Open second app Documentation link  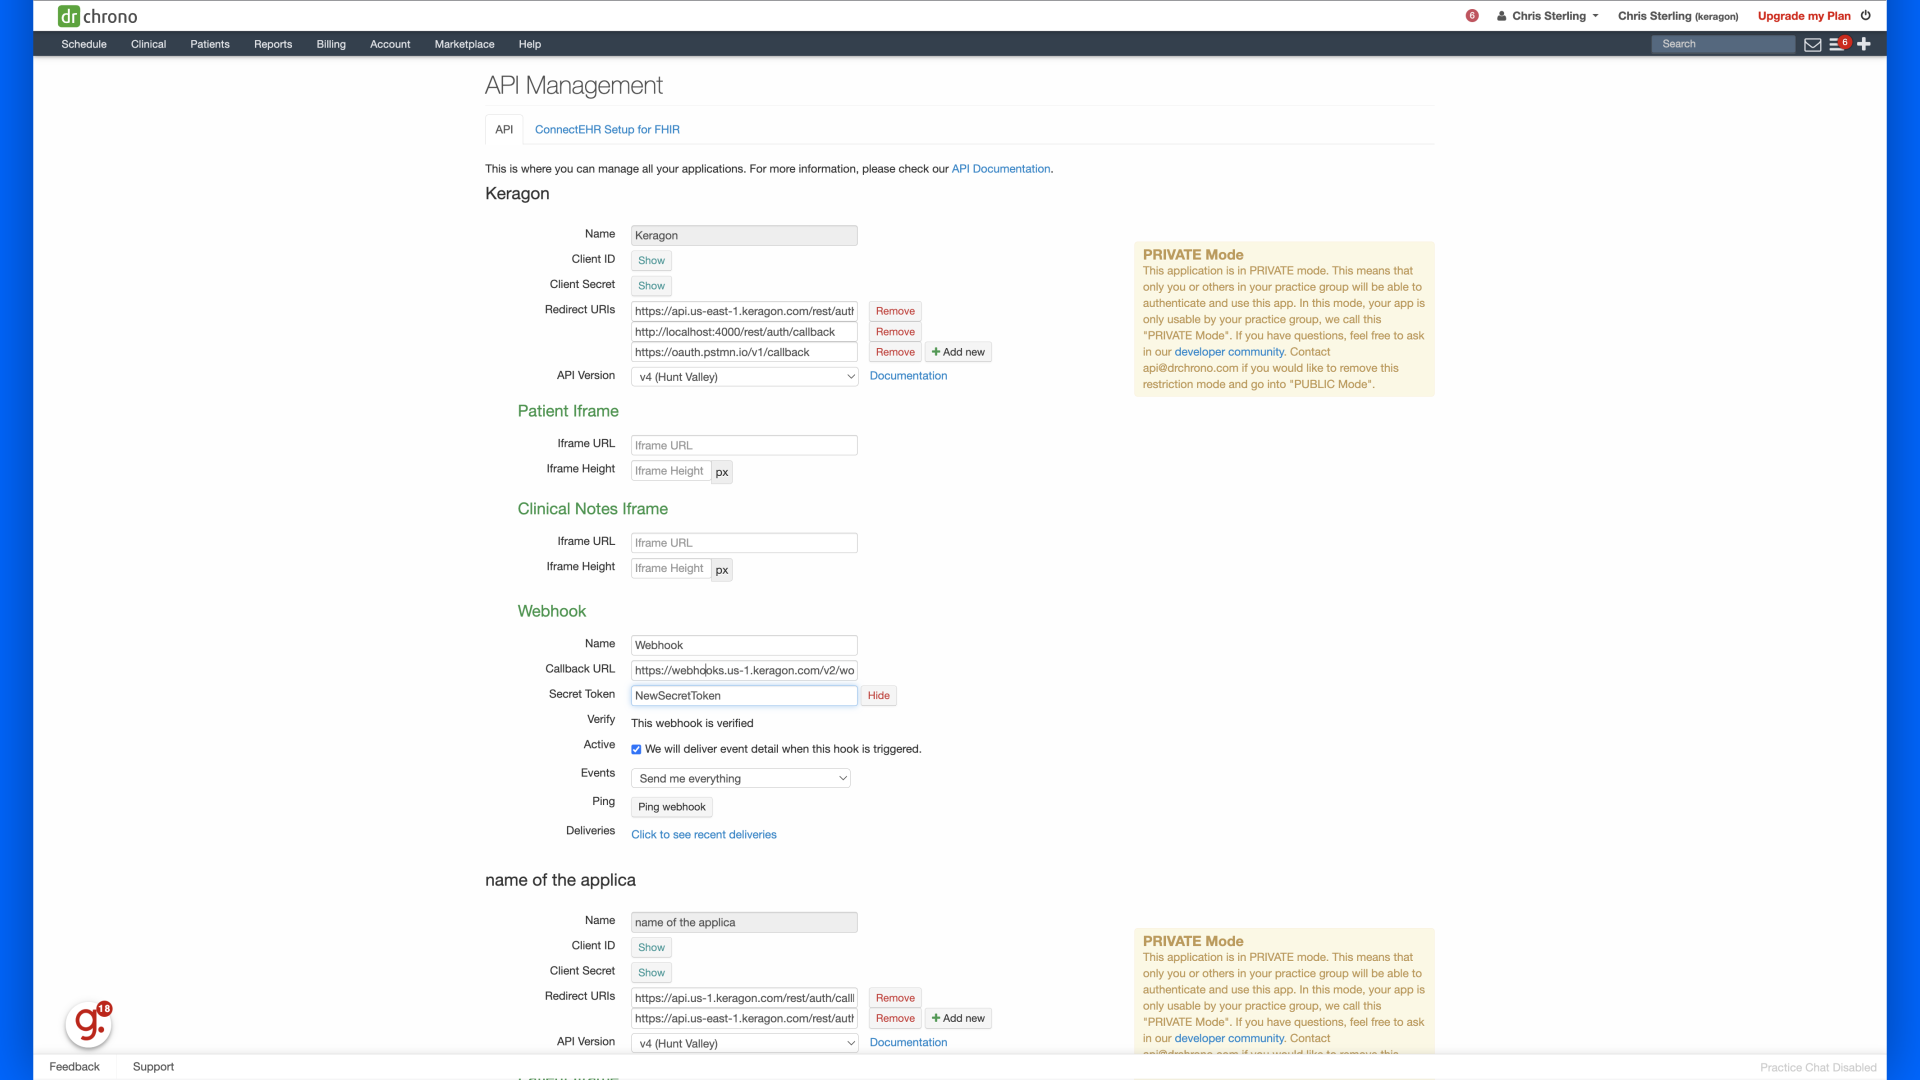(x=908, y=1042)
